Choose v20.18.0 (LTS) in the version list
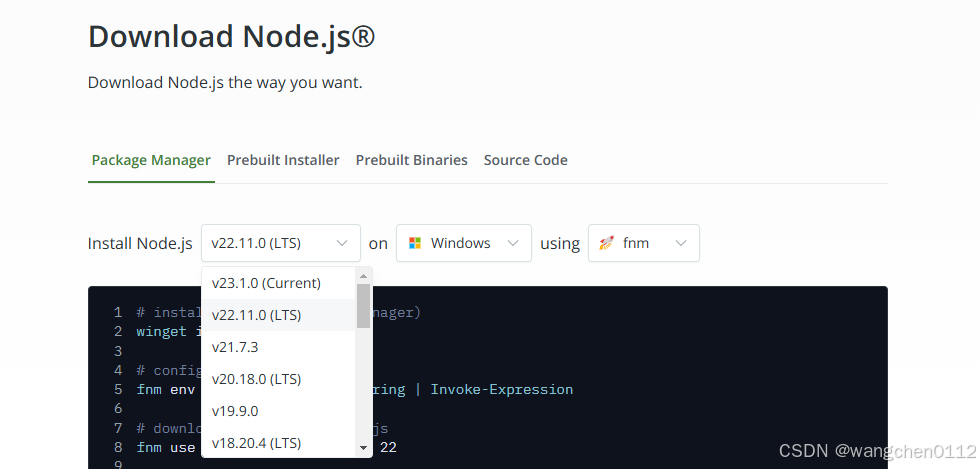Screen dimensions: 980x469 pos(279,379)
